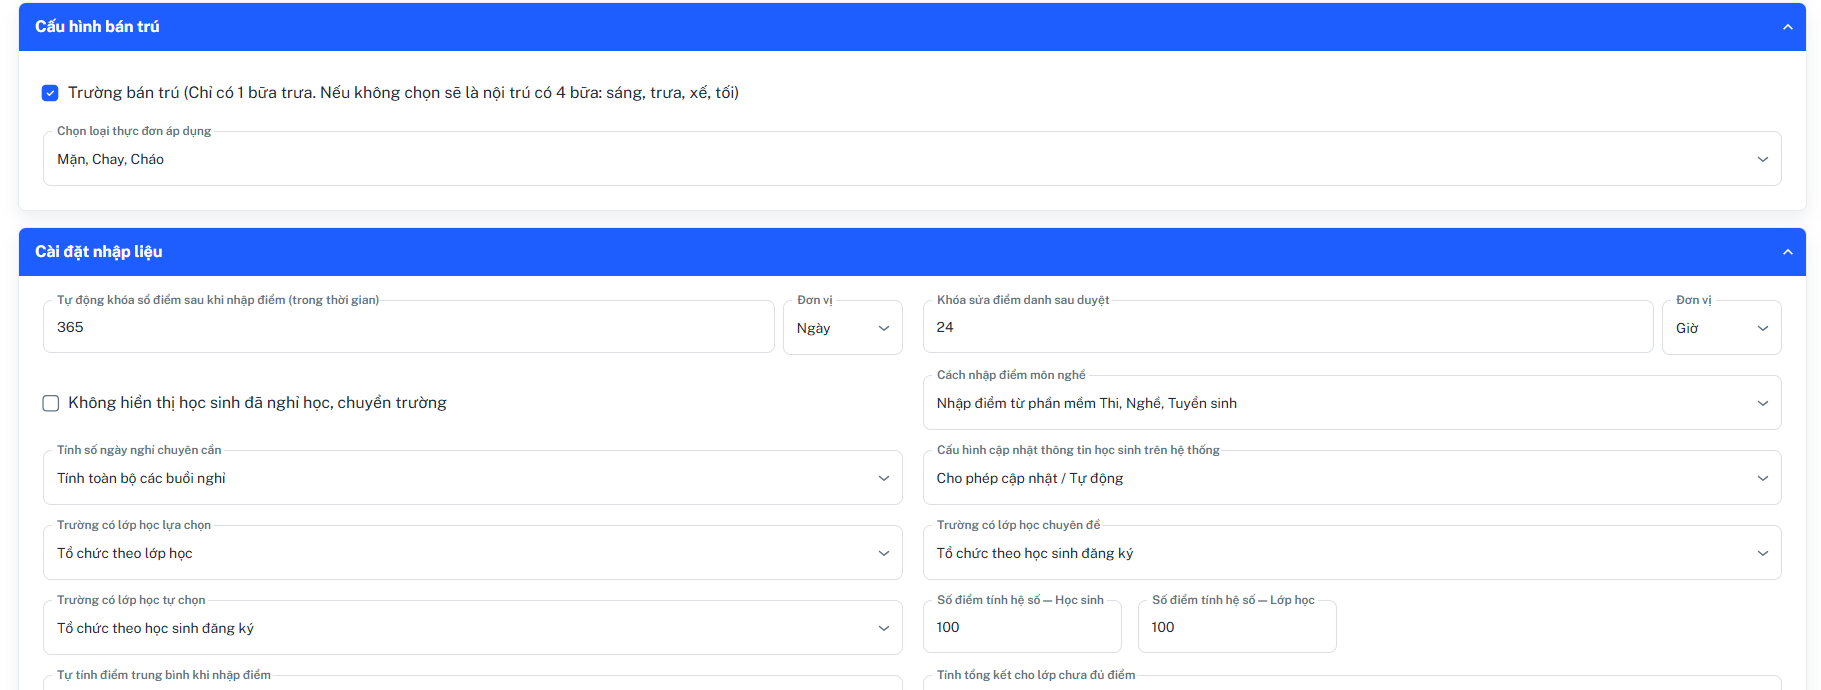
Task: Uncheck the Trường bán trú checkbox
Action: [50, 93]
